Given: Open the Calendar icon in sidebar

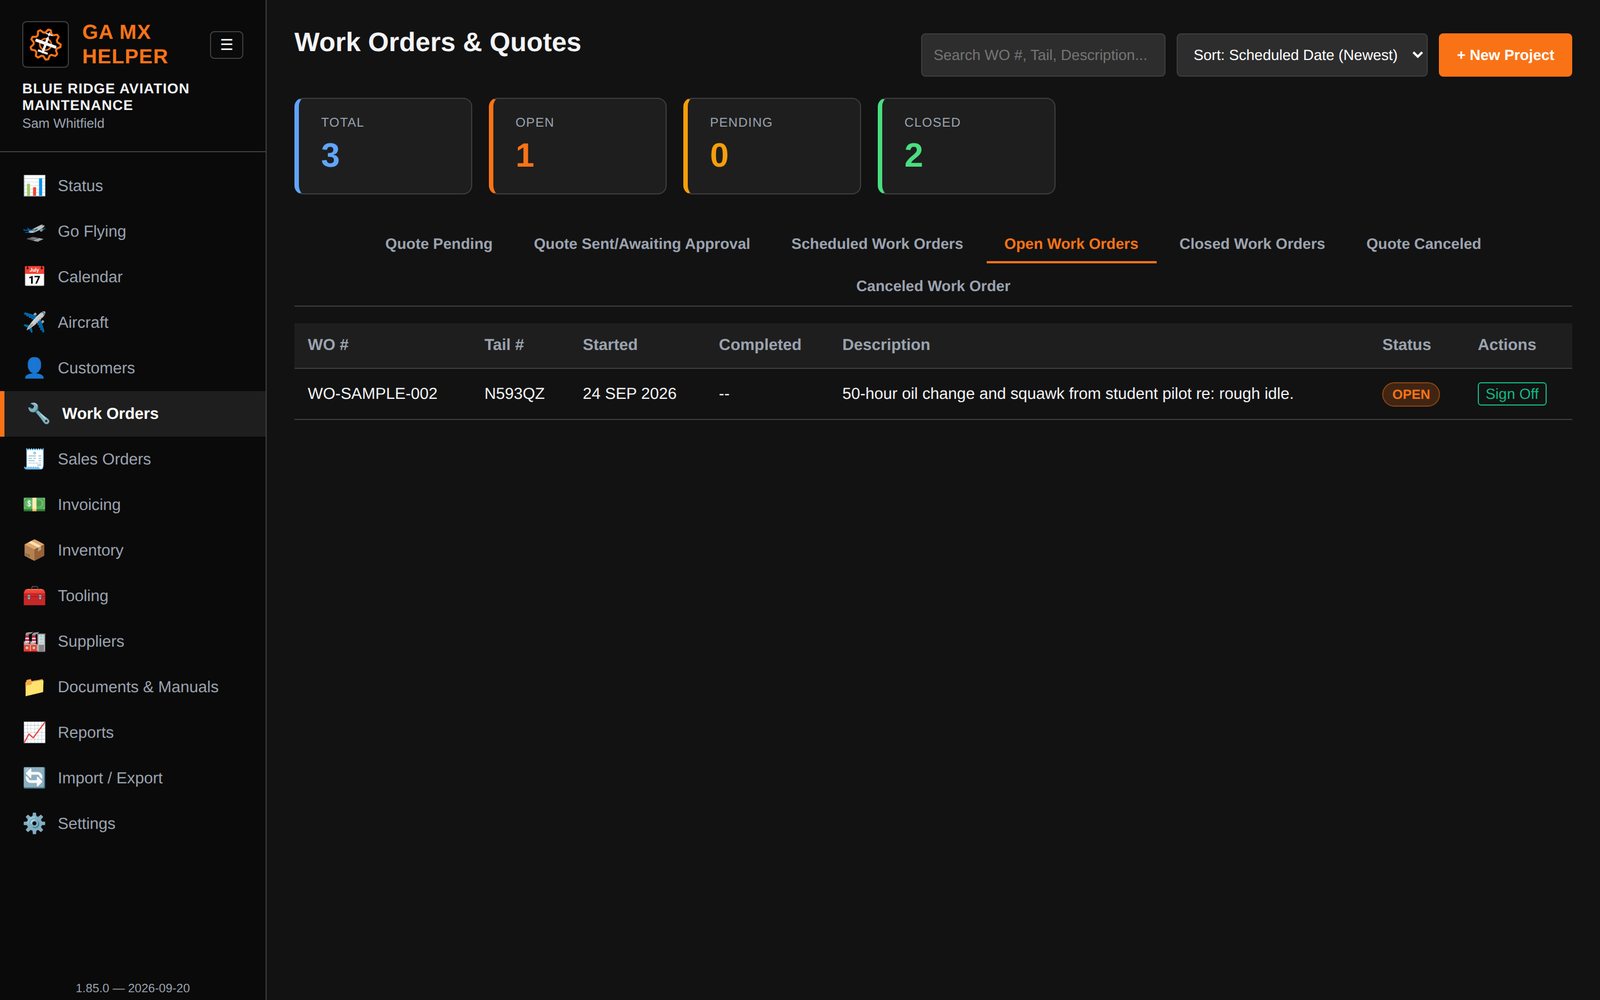Looking at the screenshot, I should click(34, 277).
